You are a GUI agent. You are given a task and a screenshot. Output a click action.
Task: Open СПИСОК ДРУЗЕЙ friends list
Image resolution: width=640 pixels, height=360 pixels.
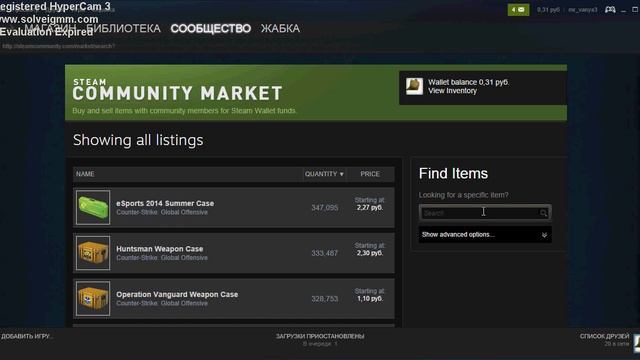pyautogui.click(x=604, y=336)
